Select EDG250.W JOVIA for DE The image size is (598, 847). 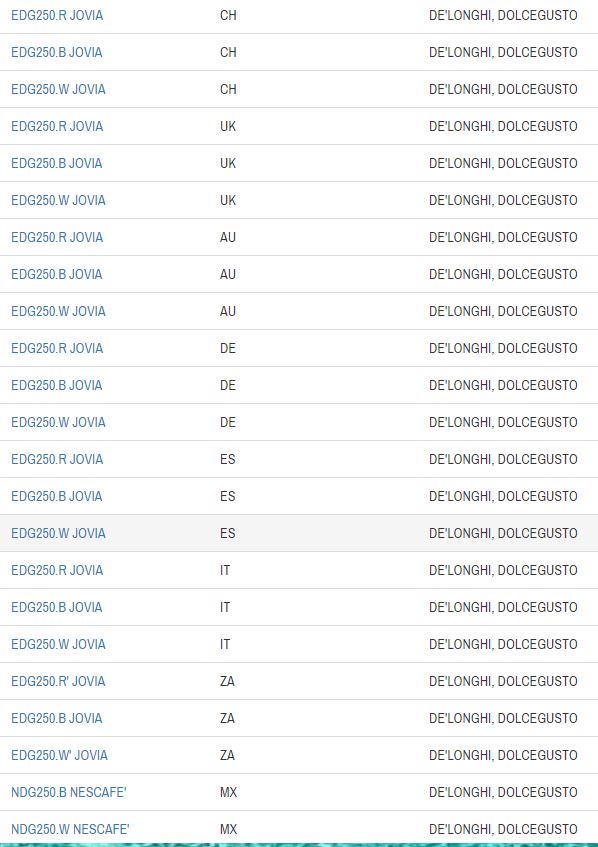pyautogui.click(x=58, y=422)
